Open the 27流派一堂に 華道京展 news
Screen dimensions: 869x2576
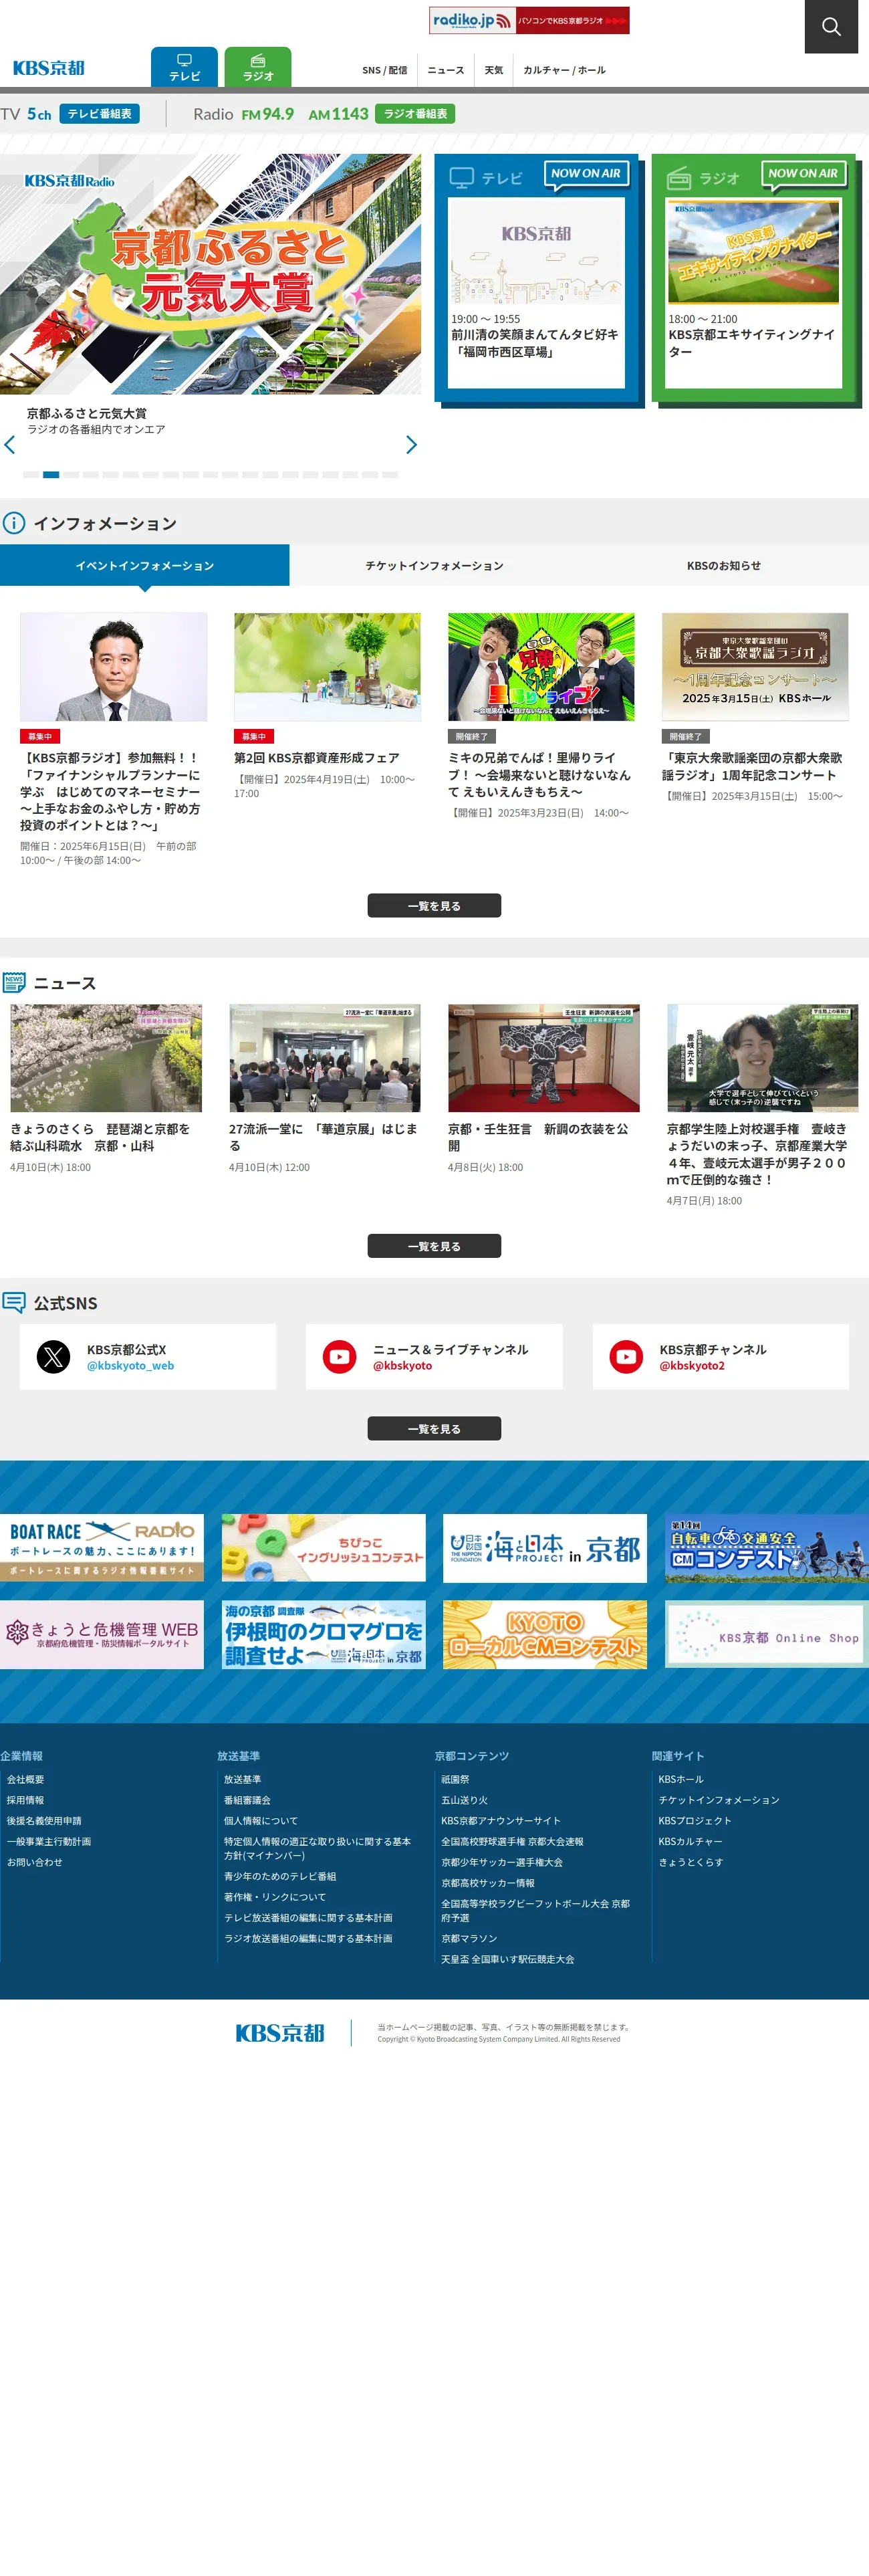(x=325, y=1089)
